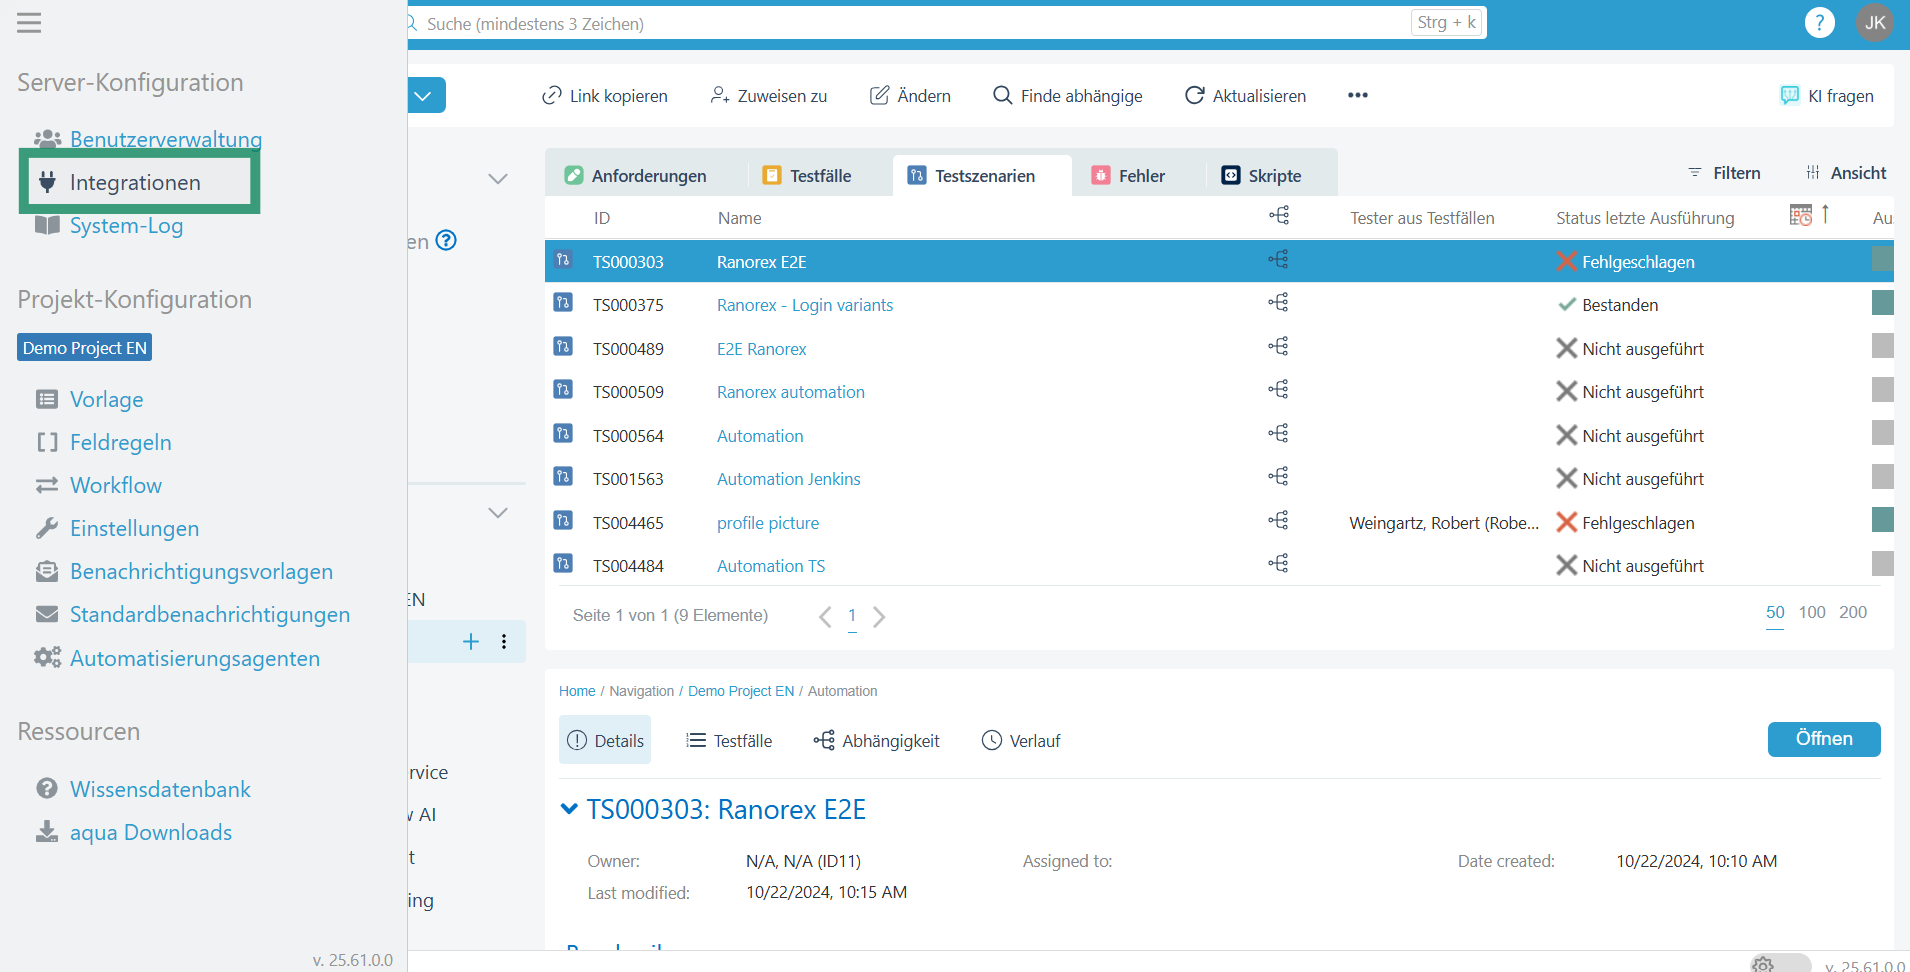Click the KI fragen chat icon

(1789, 95)
